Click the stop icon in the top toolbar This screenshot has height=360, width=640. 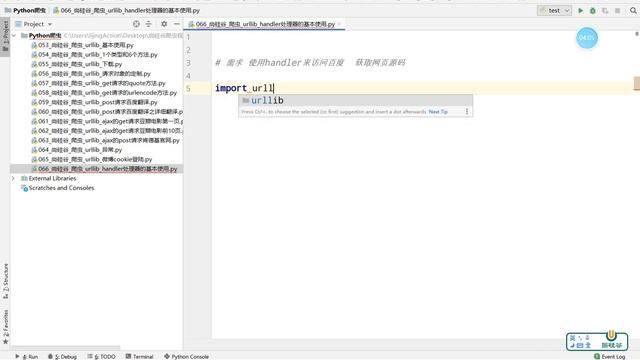[618, 11]
